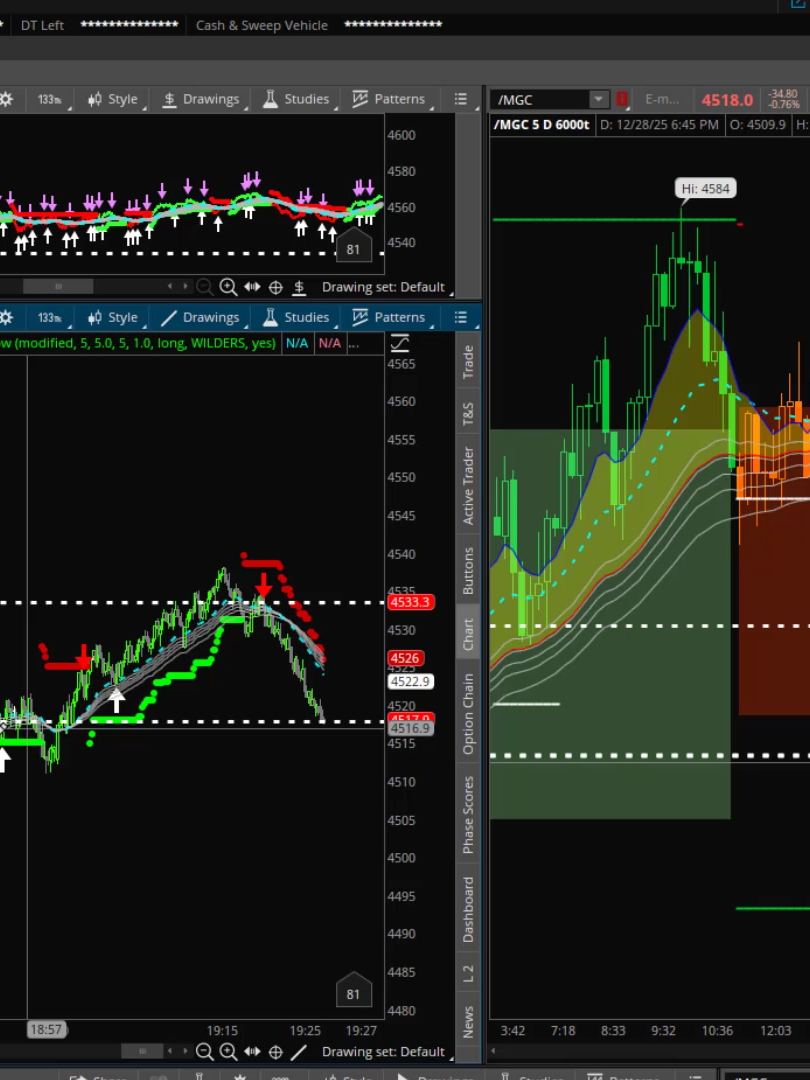This screenshot has height=1080, width=810.
Task: Open the 133tk aggregation selector in upper chart
Action: (50, 99)
